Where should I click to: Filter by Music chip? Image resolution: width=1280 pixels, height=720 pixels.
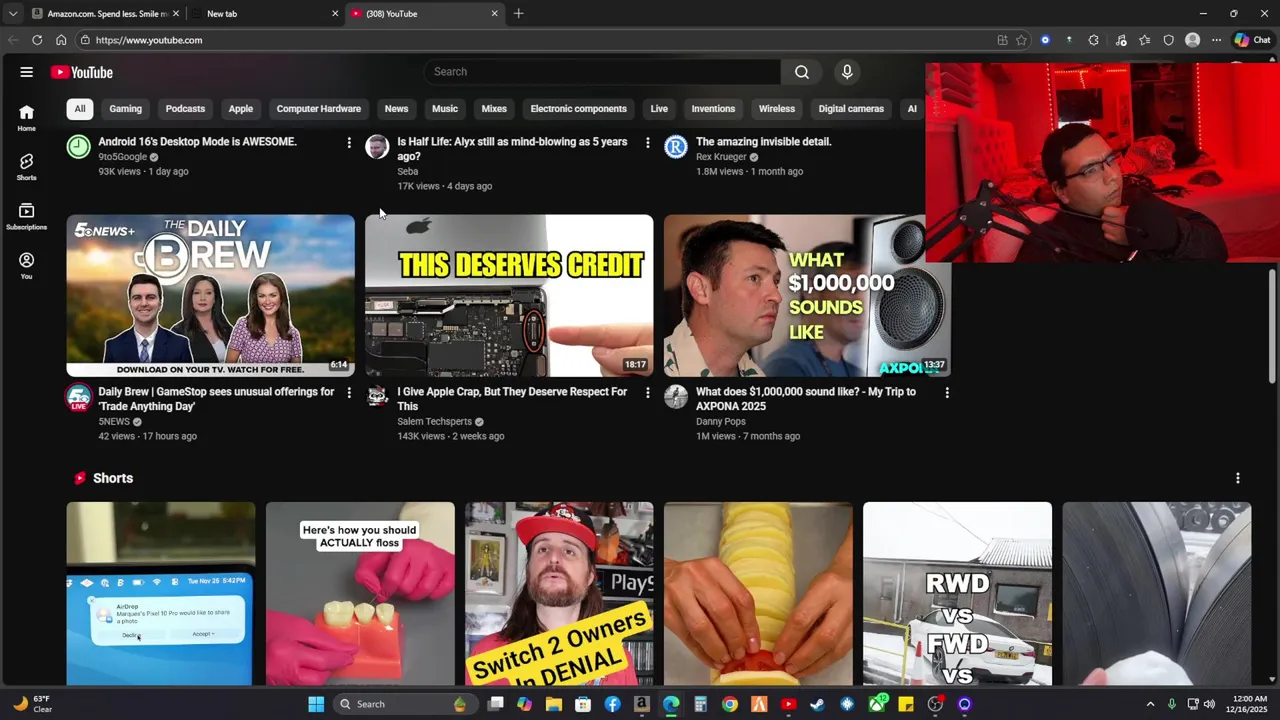click(445, 109)
